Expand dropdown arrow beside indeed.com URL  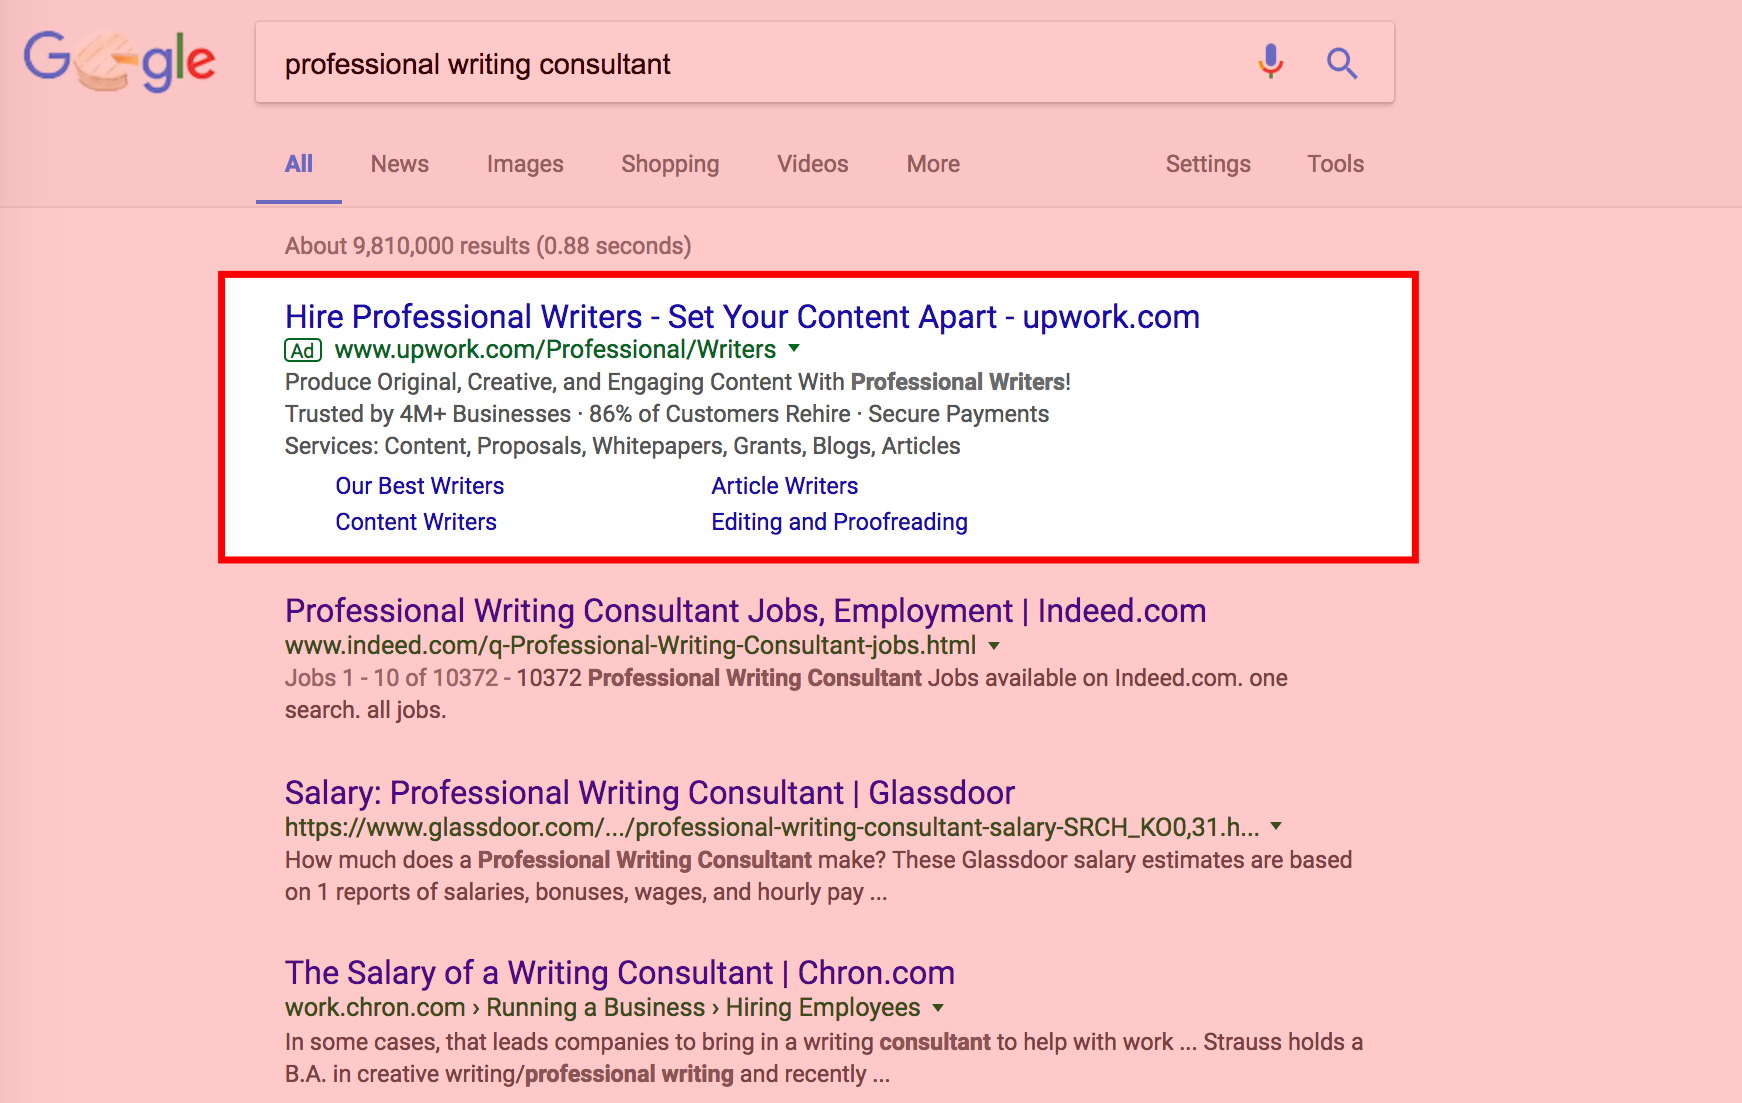[994, 646]
